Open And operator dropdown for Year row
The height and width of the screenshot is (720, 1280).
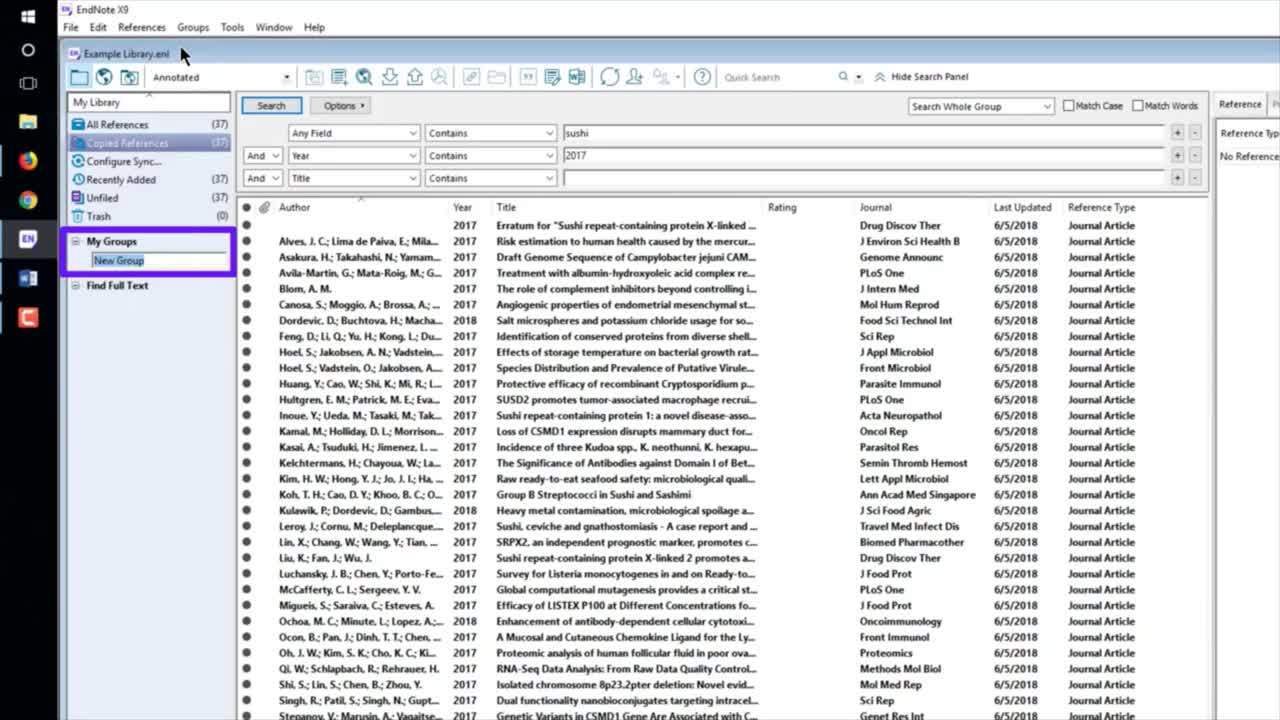(262, 156)
